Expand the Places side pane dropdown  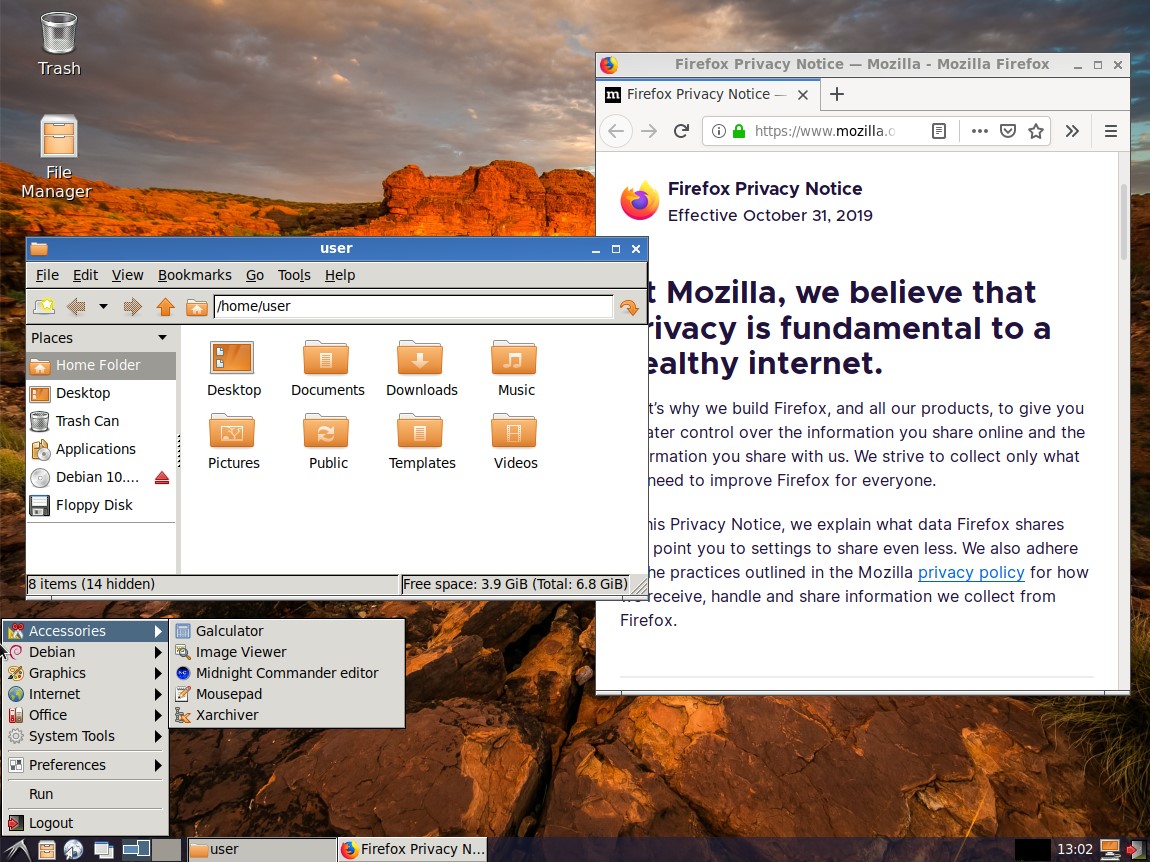click(x=162, y=337)
